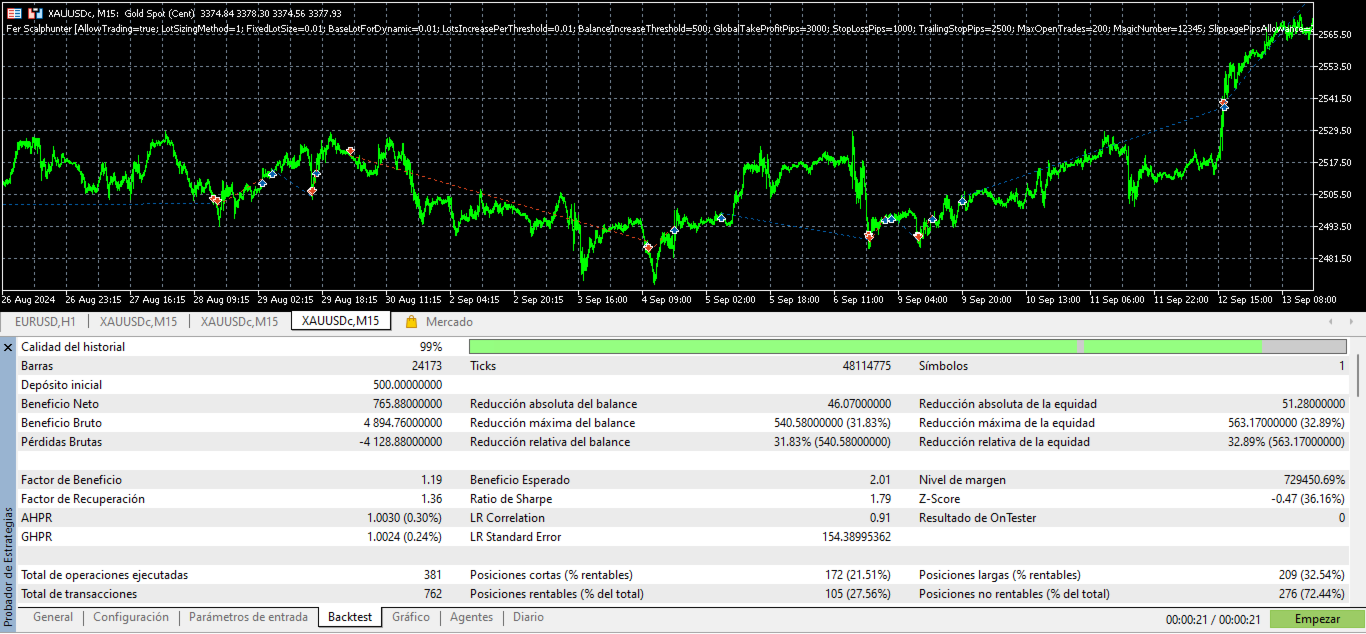This screenshot has height=634, width=1366.
Task: Select Reducción máxima de la equidad value 563.17000000 (32.89%)
Action: (1286, 423)
